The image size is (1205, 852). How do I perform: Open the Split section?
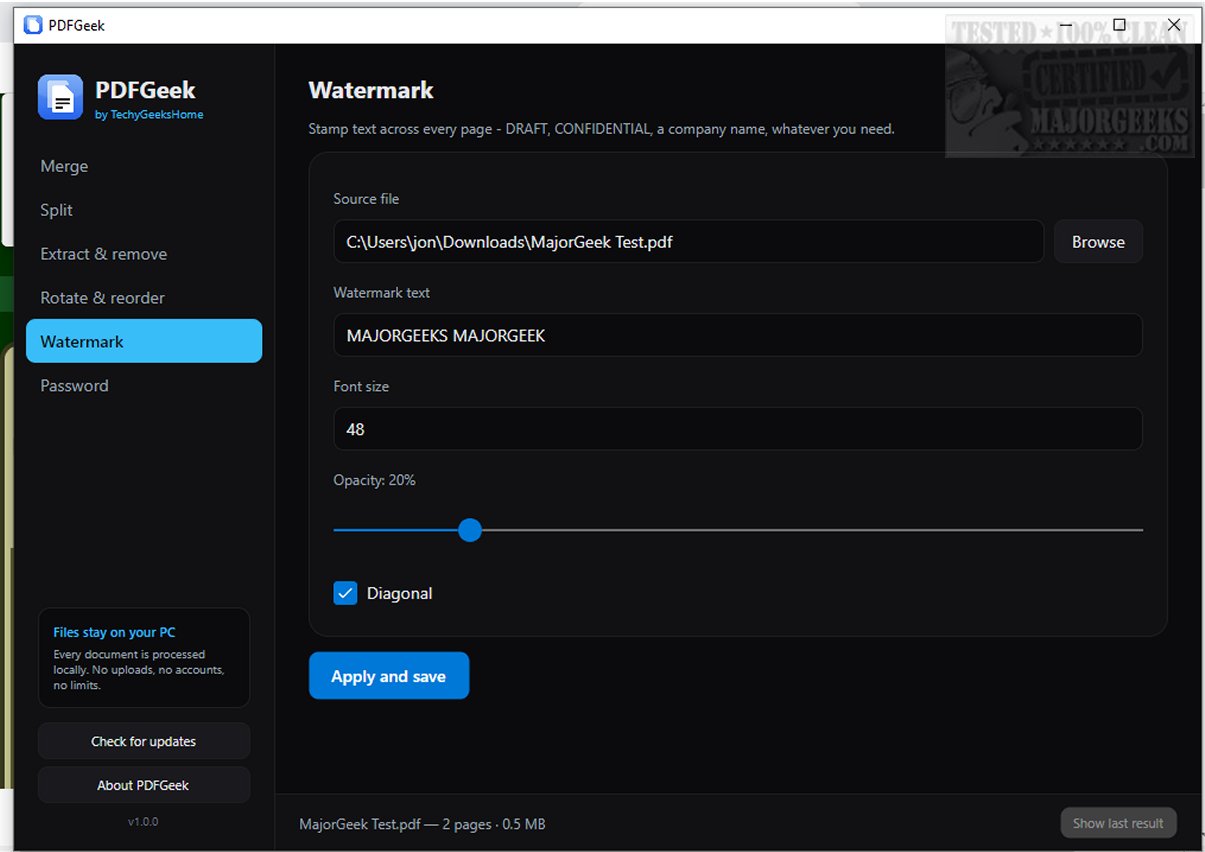click(144, 210)
